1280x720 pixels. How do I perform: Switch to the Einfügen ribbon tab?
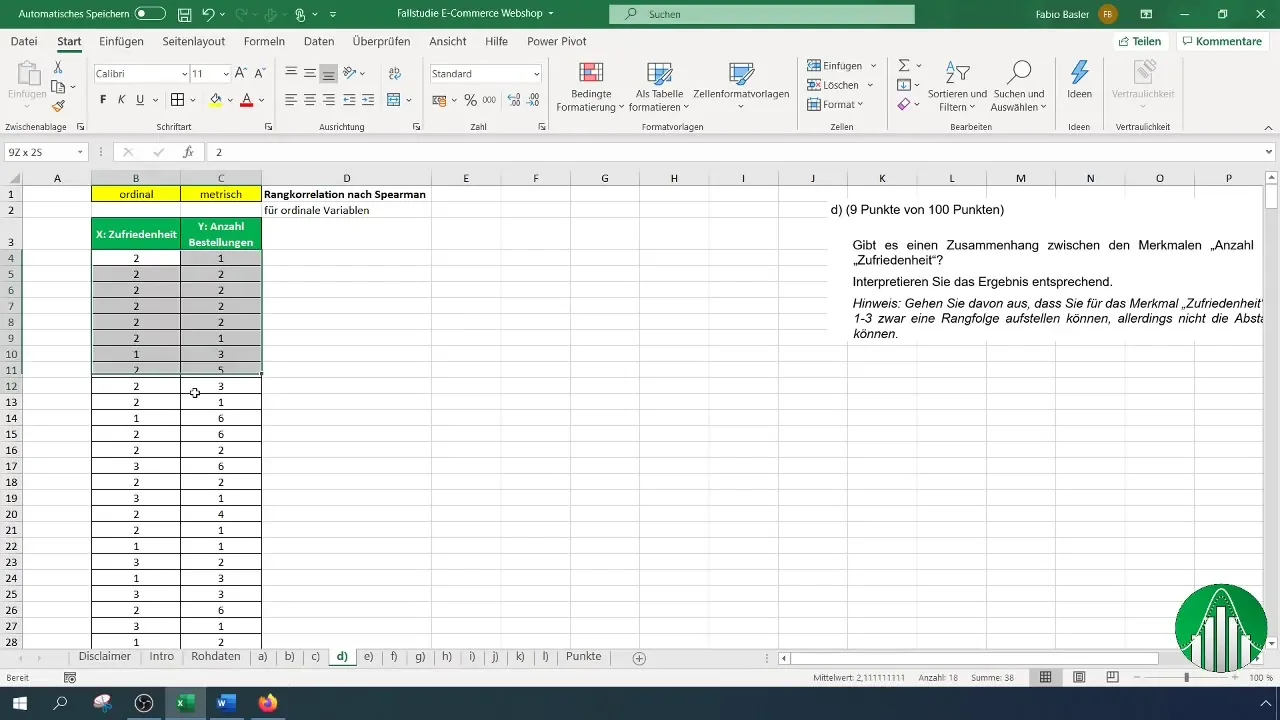pyautogui.click(x=121, y=41)
